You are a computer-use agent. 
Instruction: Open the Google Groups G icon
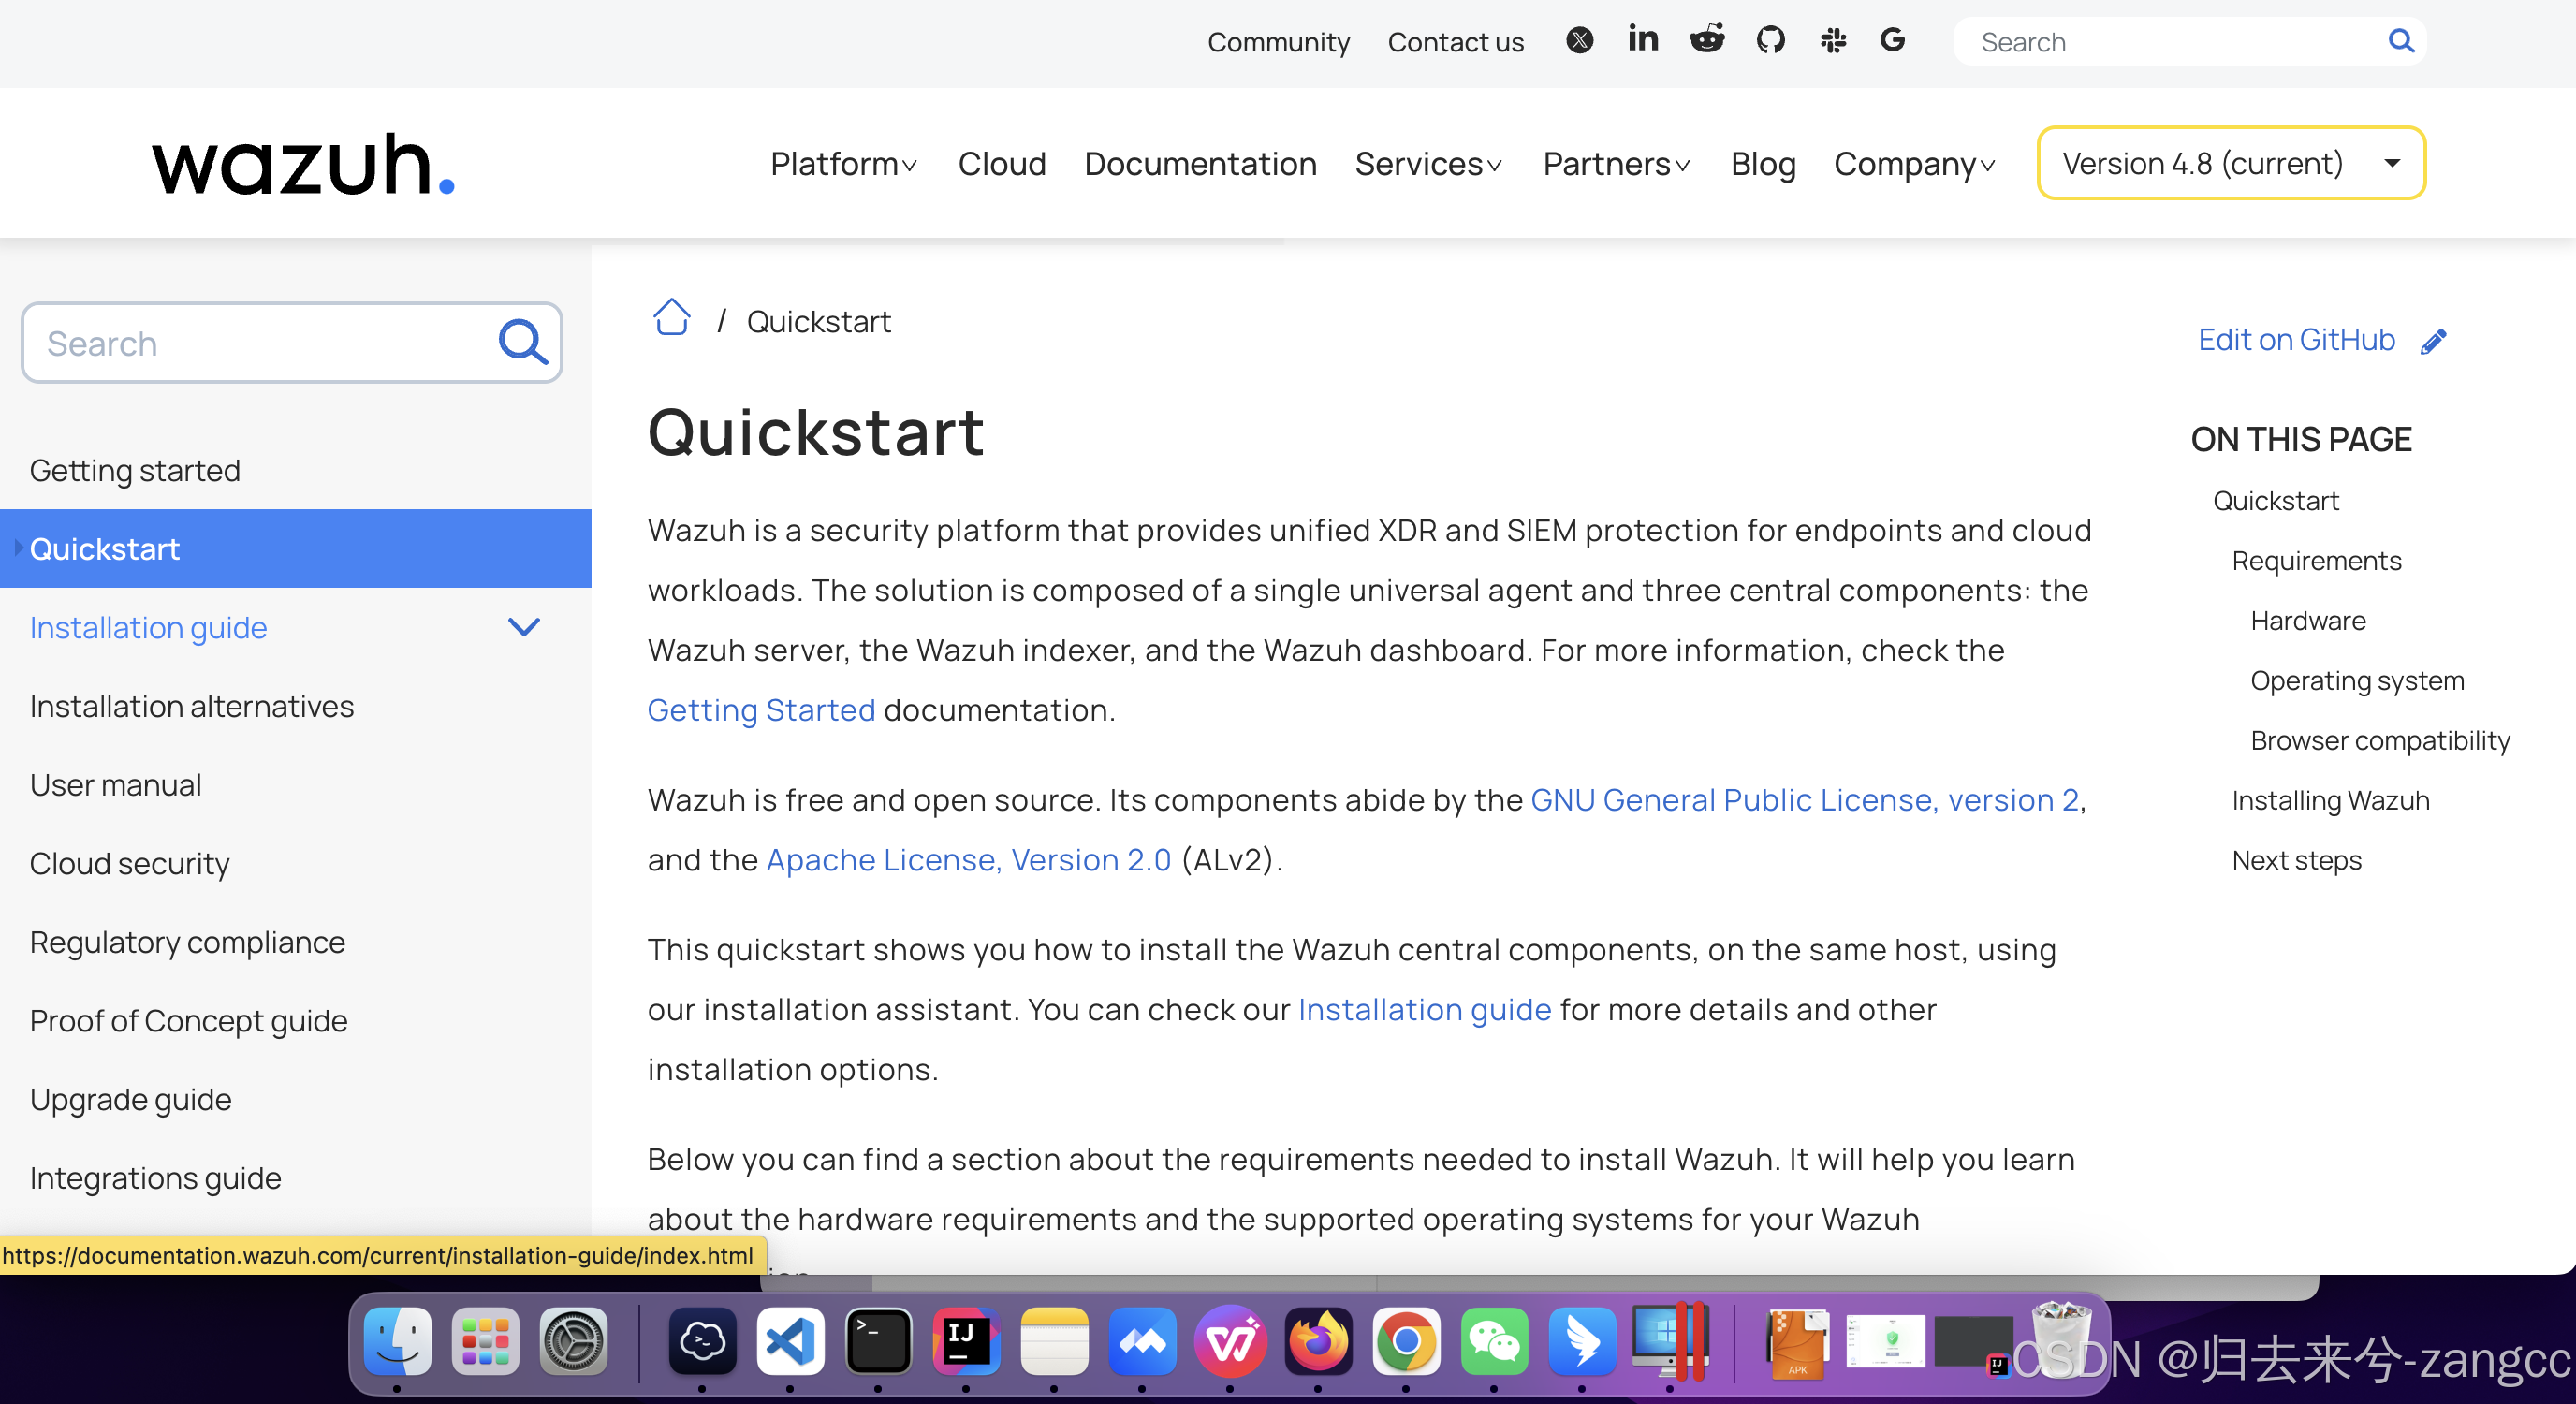(1892, 40)
